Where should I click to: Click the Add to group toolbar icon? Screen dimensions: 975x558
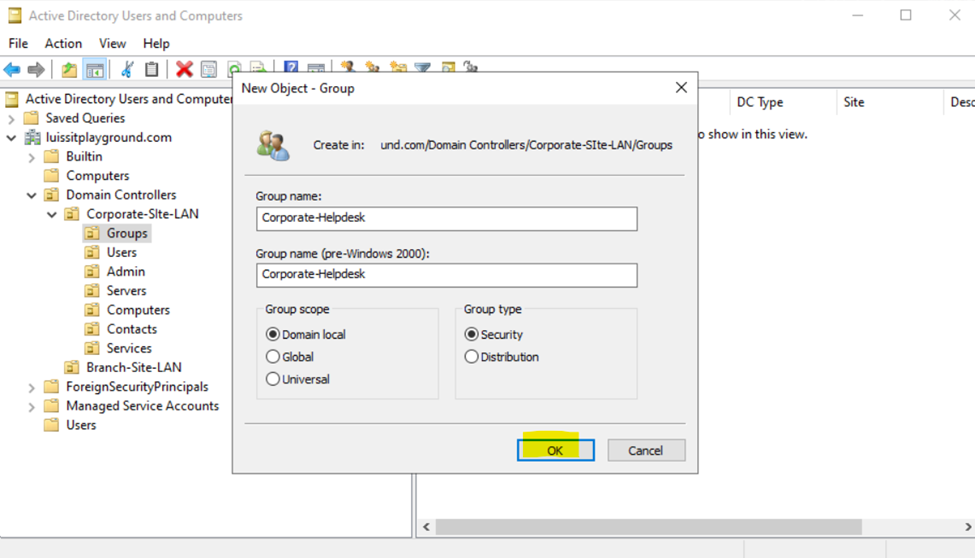[x=471, y=66]
